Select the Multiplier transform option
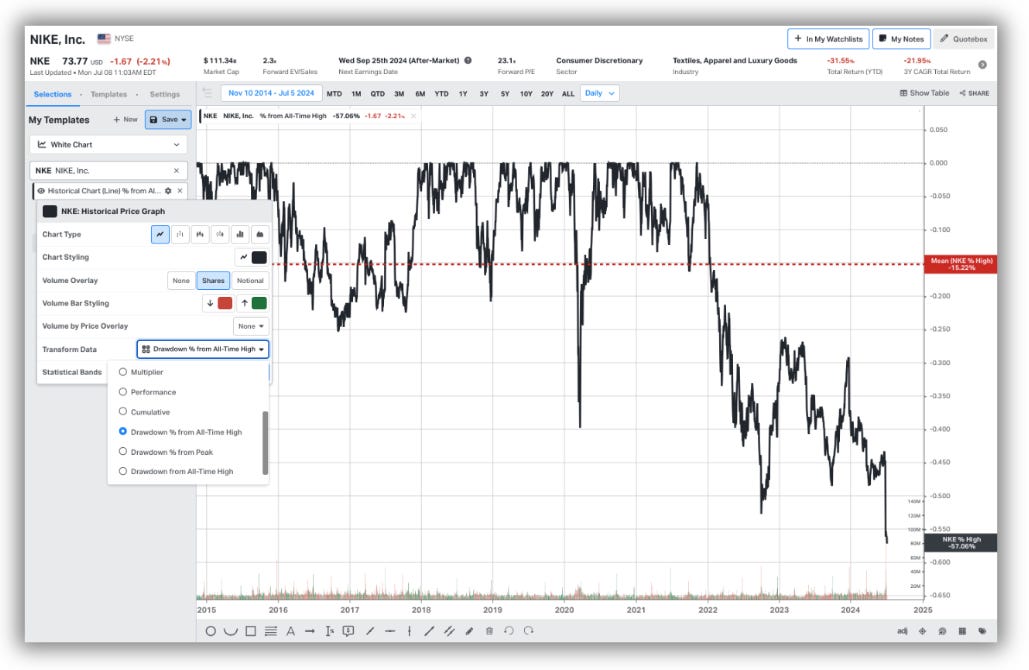1029x670 pixels. click(140, 372)
